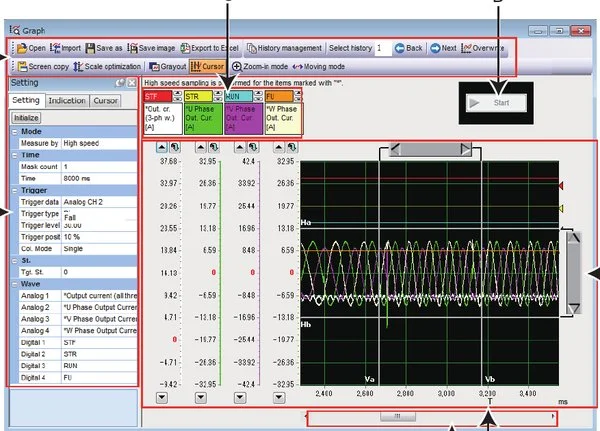The image size is (600, 431).
Task: Collapse the St. section
Action: point(15,261)
